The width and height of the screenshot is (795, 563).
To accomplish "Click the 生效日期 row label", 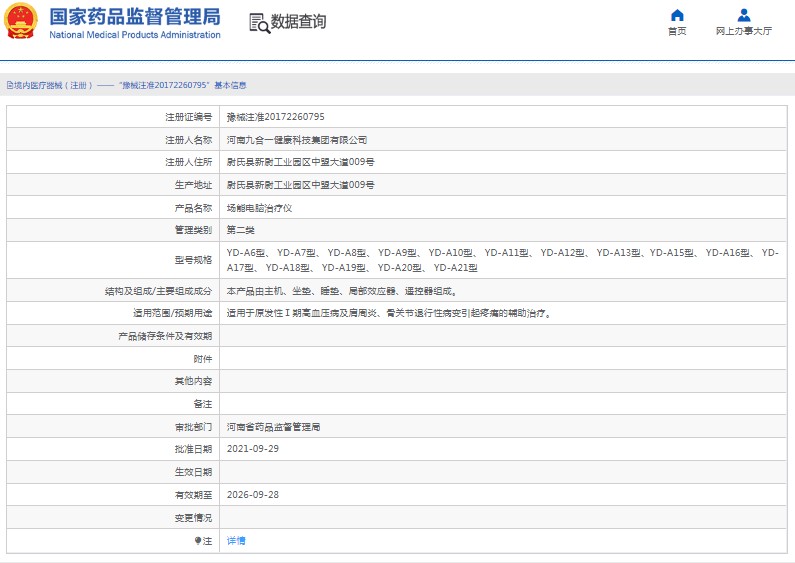I will coord(193,472).
